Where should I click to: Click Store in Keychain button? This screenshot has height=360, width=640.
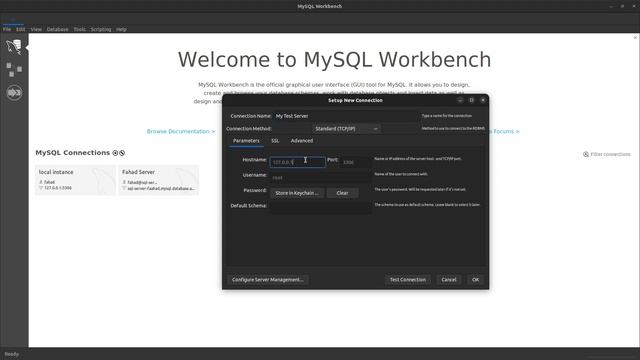(x=297, y=193)
